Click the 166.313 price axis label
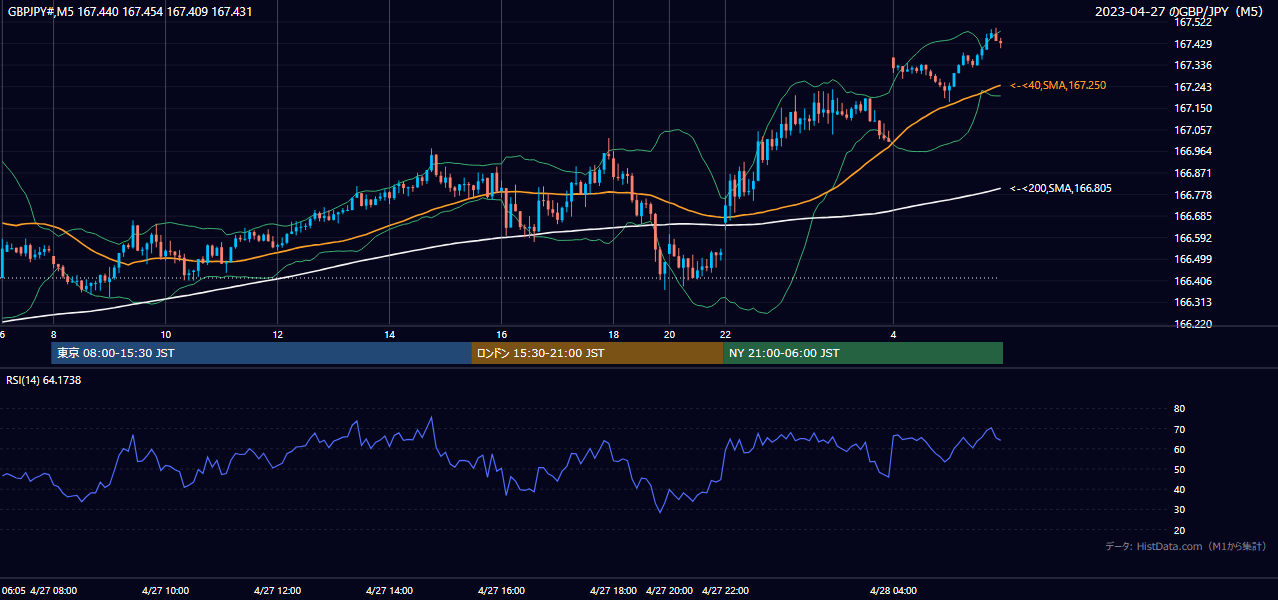This screenshot has height=600, width=1278. [x=1193, y=302]
